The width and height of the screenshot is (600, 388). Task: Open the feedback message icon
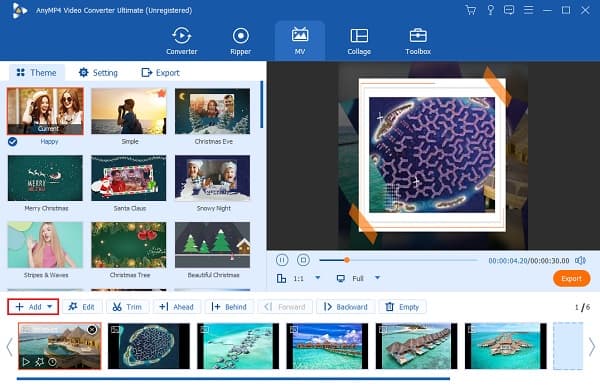pyautogui.click(x=509, y=10)
